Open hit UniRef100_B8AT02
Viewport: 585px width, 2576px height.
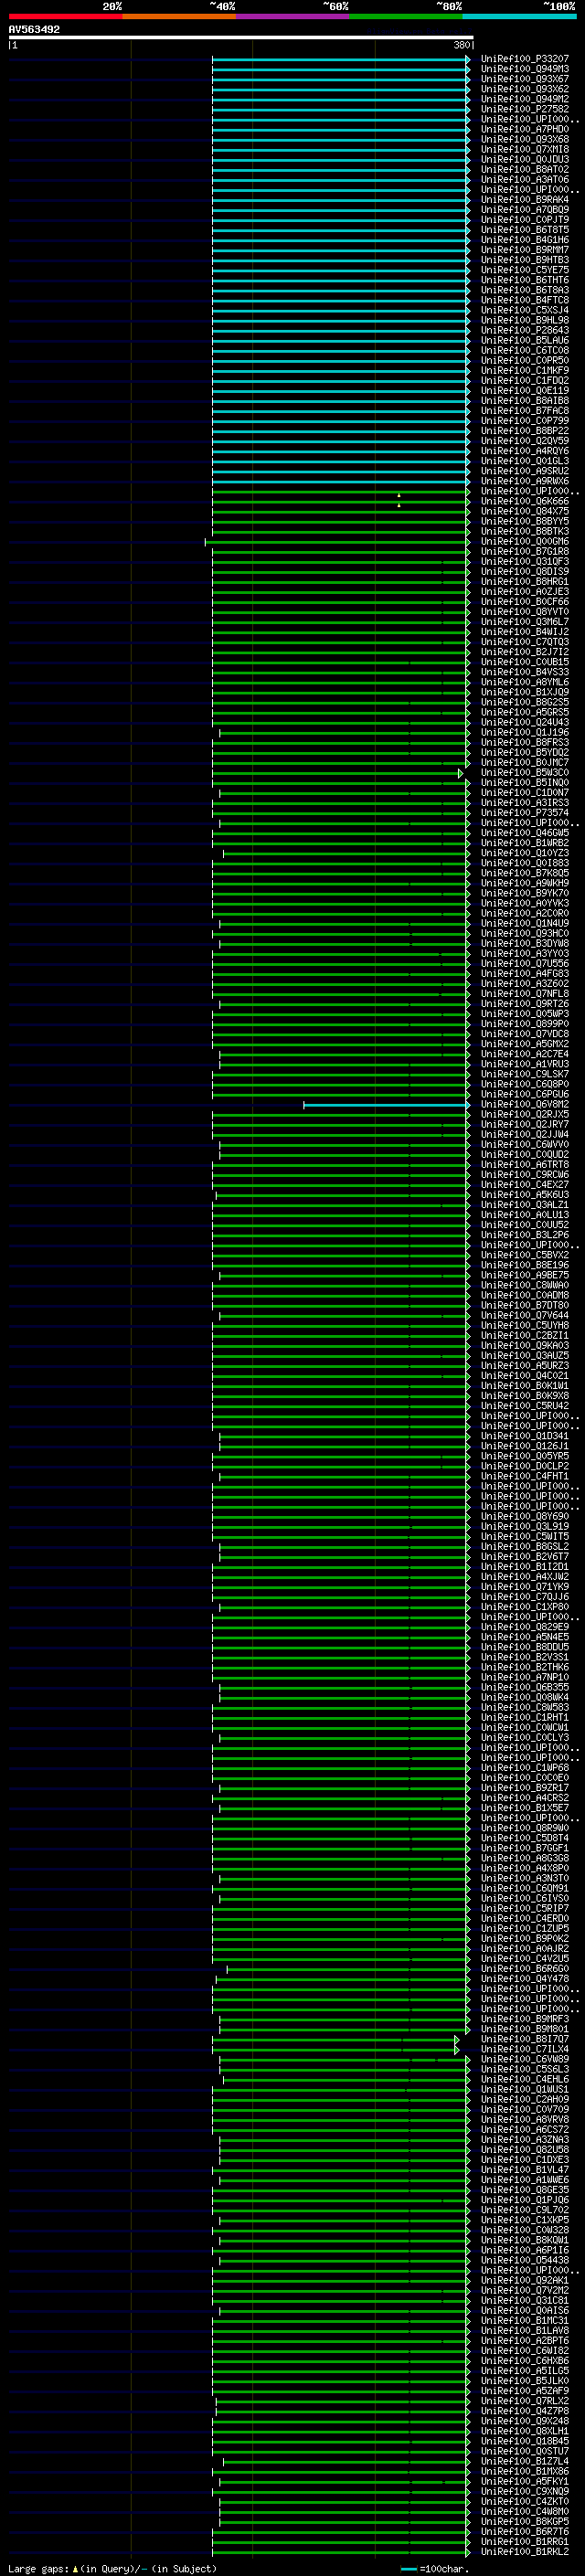tap(525, 170)
